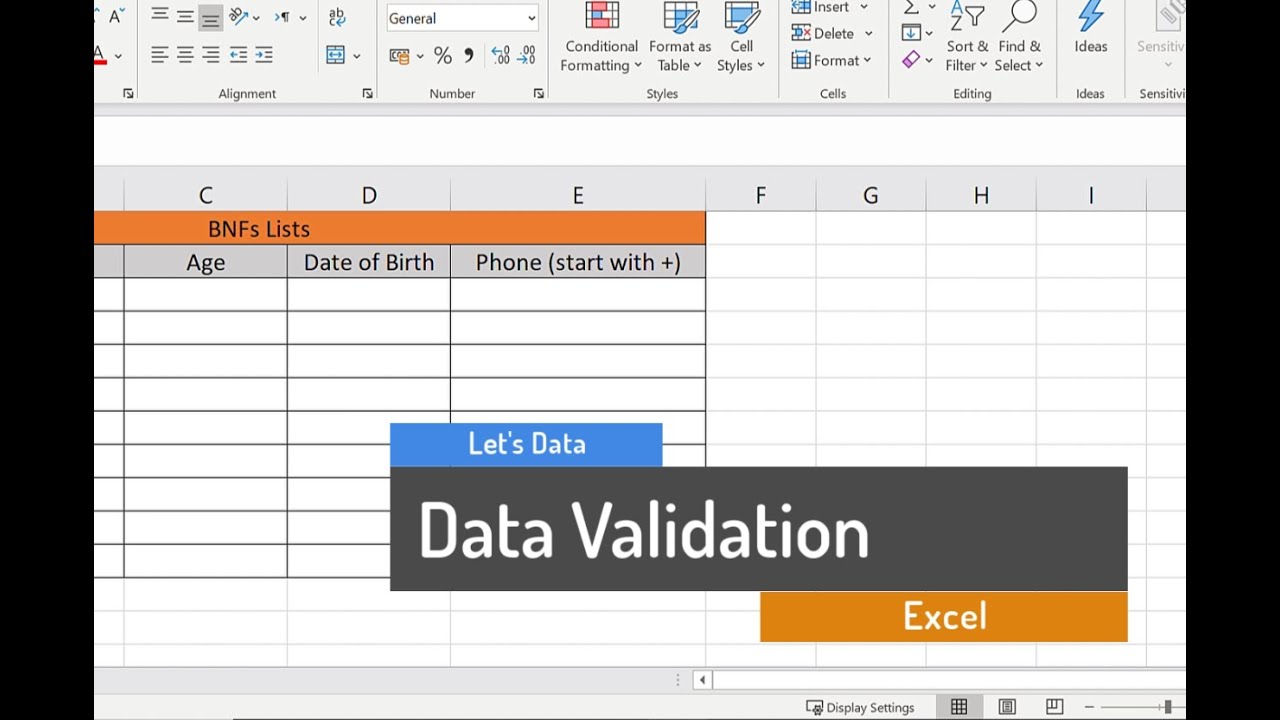Click the zoom slider handle

[1167, 707]
